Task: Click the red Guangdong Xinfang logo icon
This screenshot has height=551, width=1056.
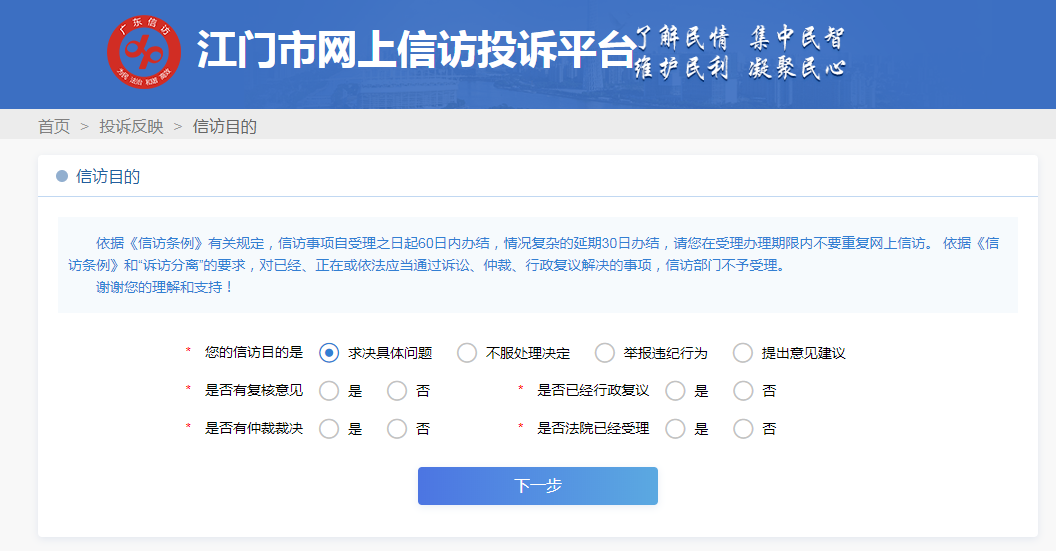Action: pyautogui.click(x=144, y=52)
